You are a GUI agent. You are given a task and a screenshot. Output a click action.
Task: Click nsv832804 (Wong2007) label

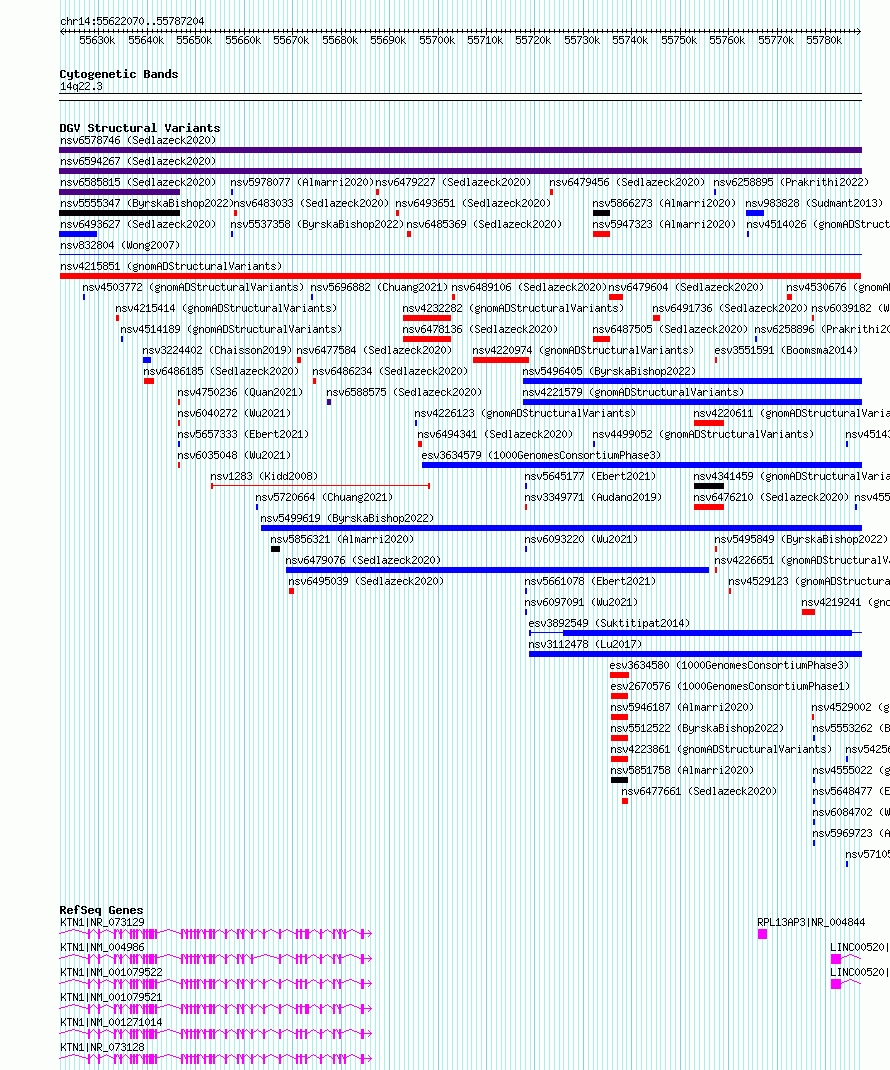click(x=120, y=246)
